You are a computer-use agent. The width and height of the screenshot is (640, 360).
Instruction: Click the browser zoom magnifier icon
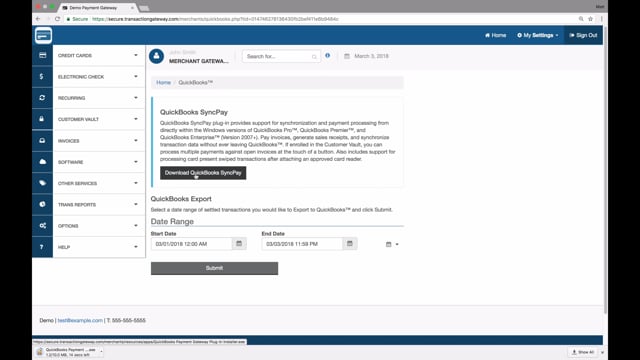tap(581, 19)
